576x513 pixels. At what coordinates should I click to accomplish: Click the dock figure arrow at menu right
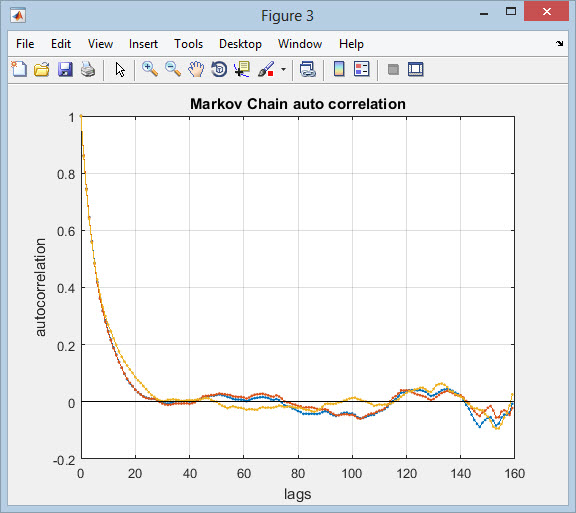pos(559,44)
